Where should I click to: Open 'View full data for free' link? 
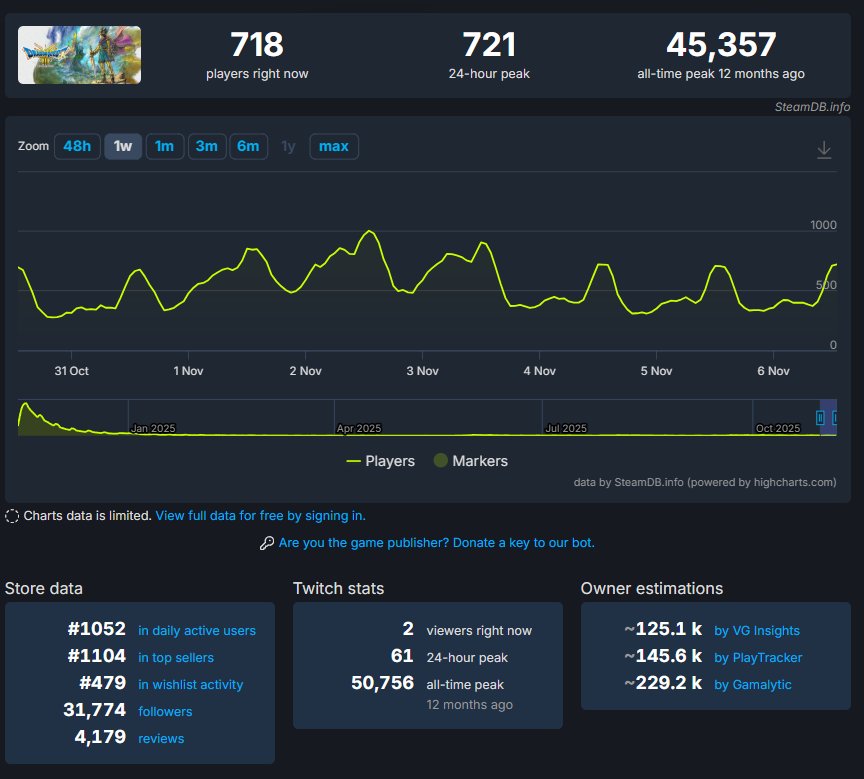coord(260,516)
